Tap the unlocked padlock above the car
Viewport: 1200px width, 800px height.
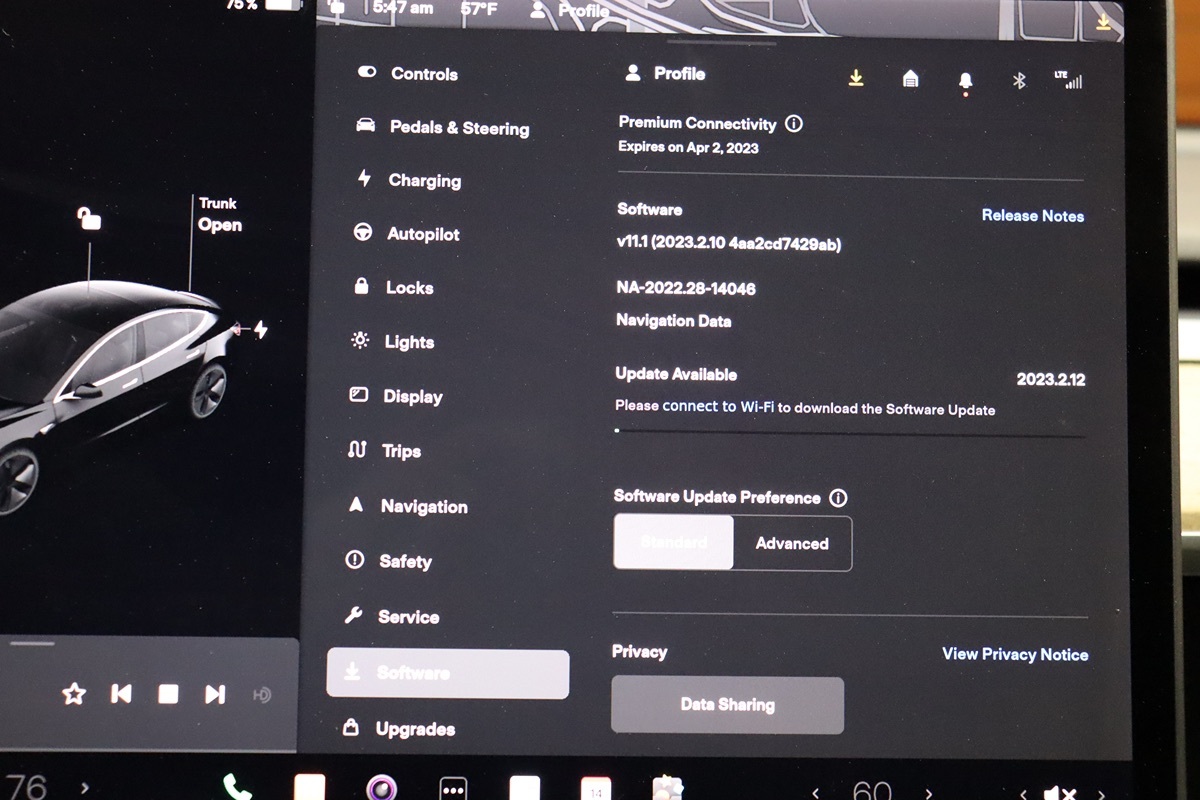tap(89, 218)
